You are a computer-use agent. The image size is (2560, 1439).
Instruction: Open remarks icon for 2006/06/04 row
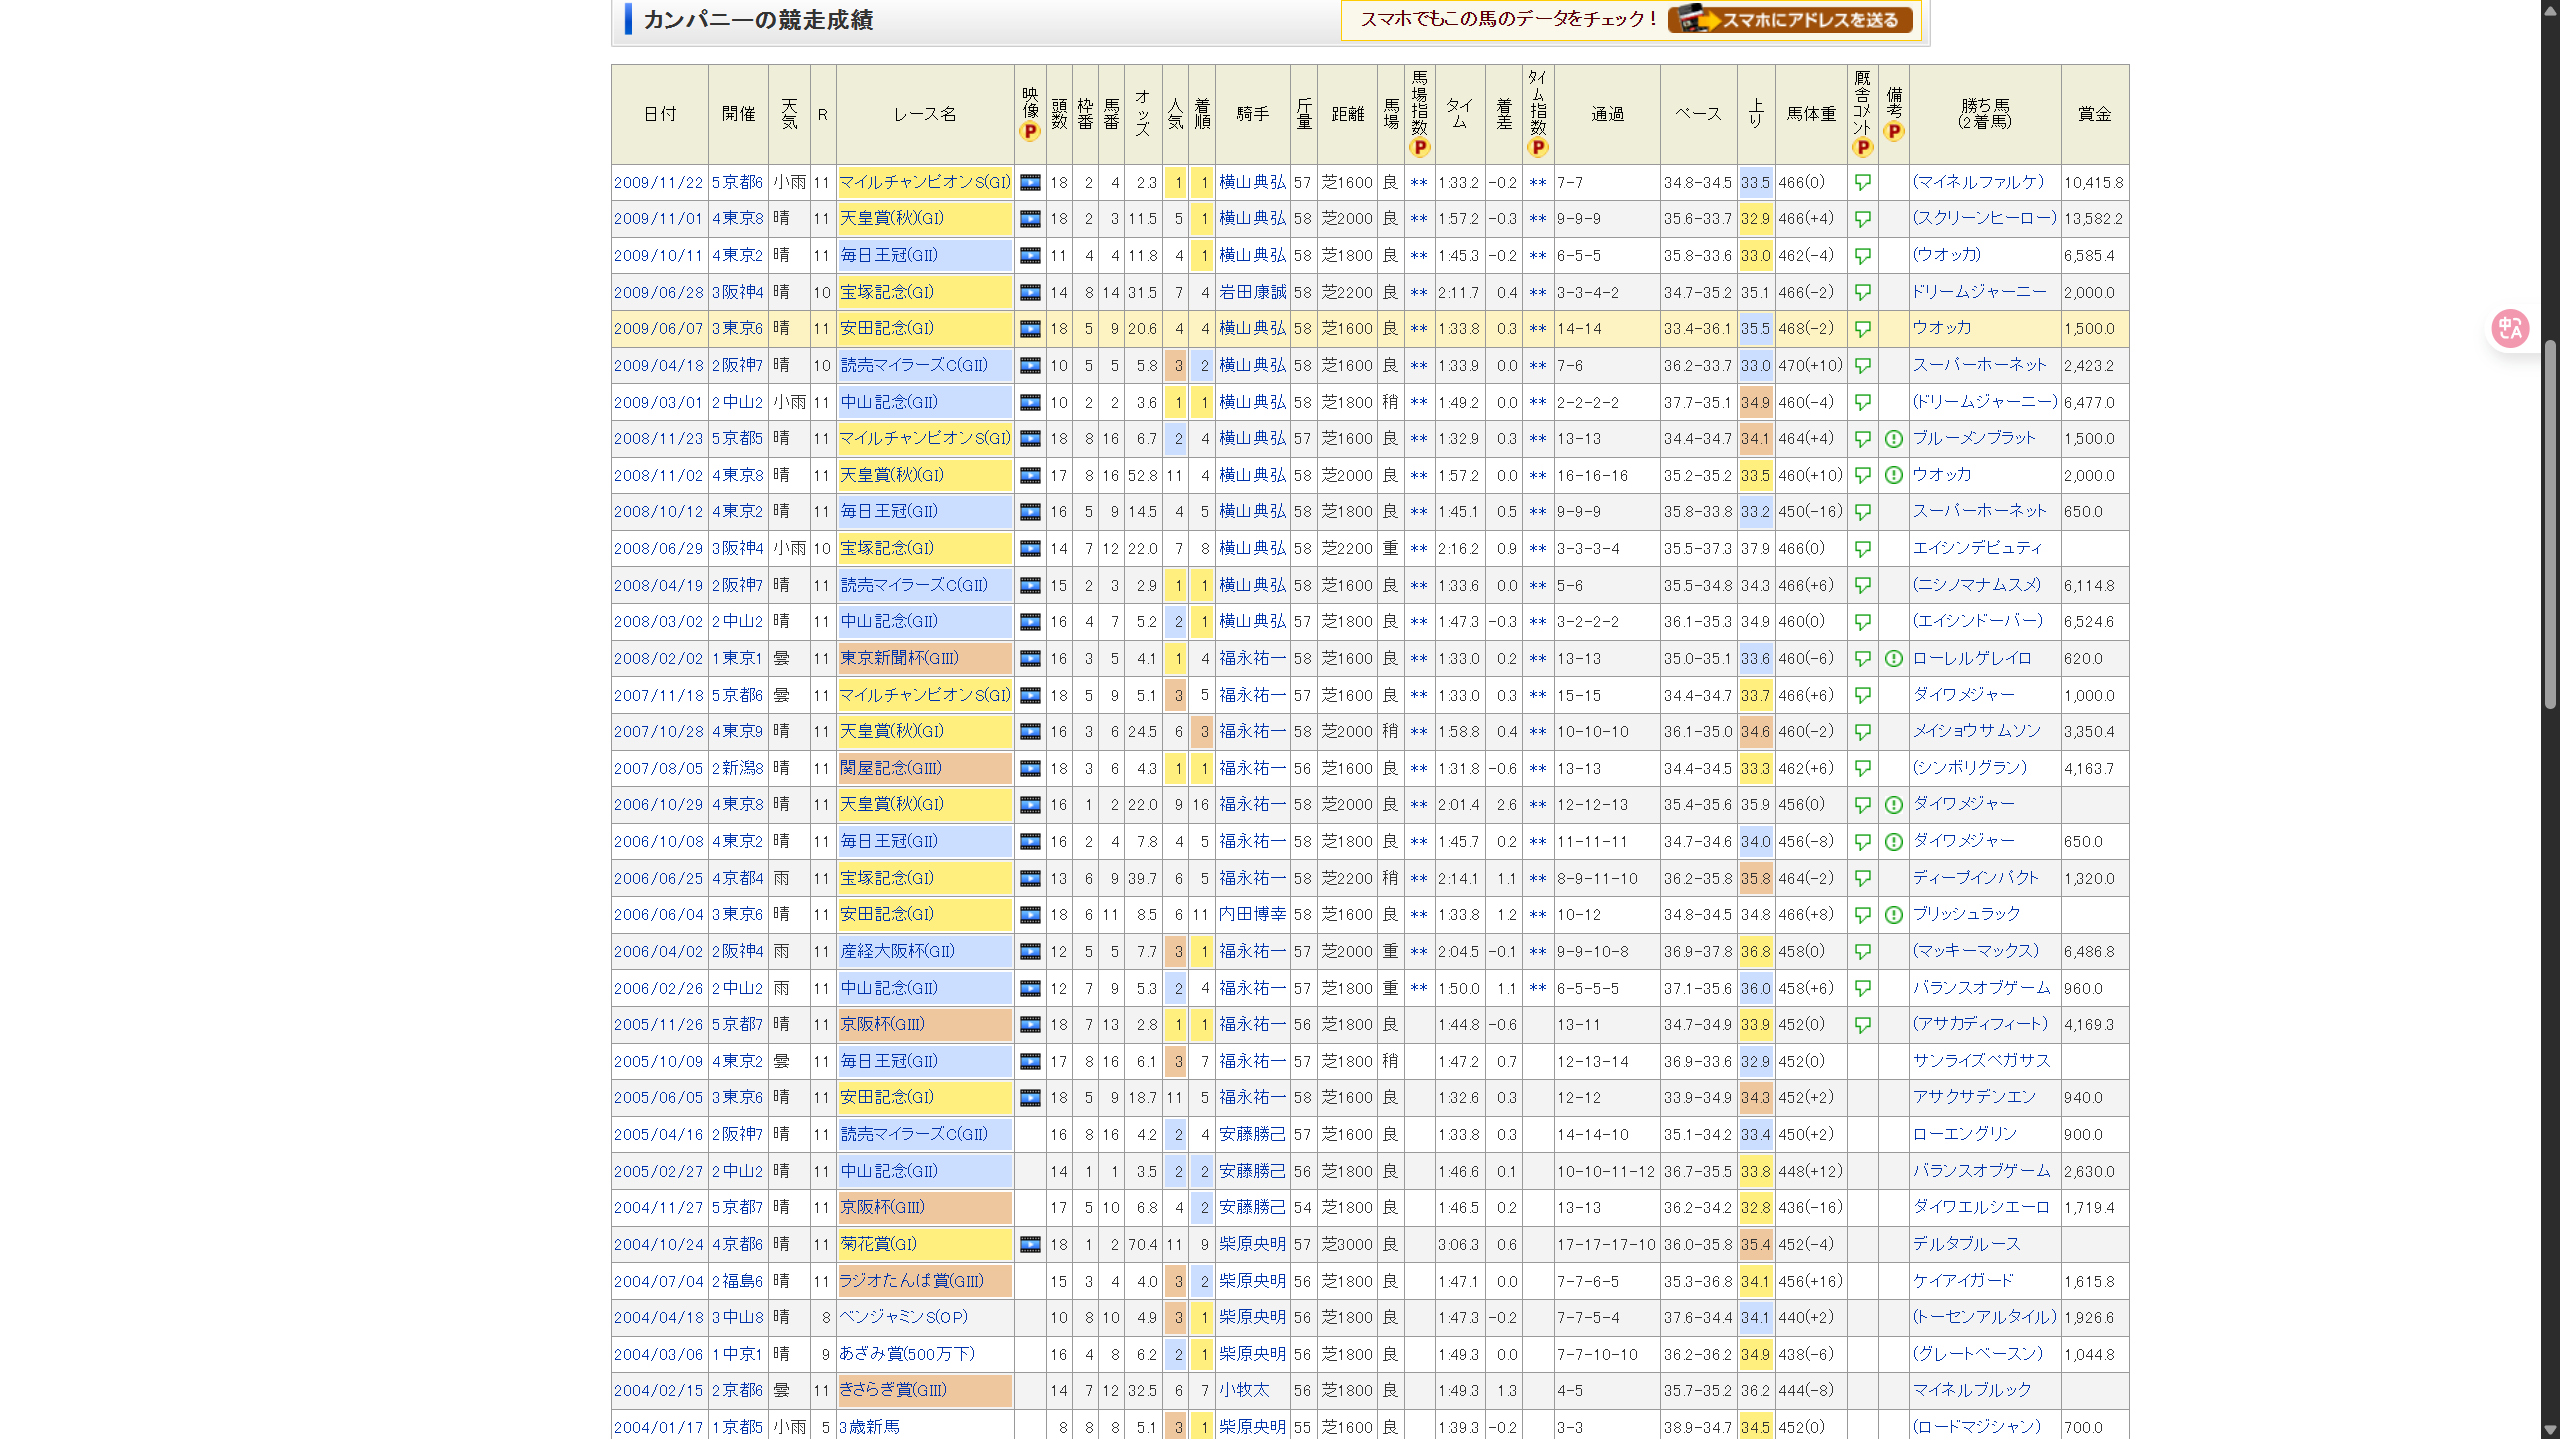click(x=1893, y=915)
